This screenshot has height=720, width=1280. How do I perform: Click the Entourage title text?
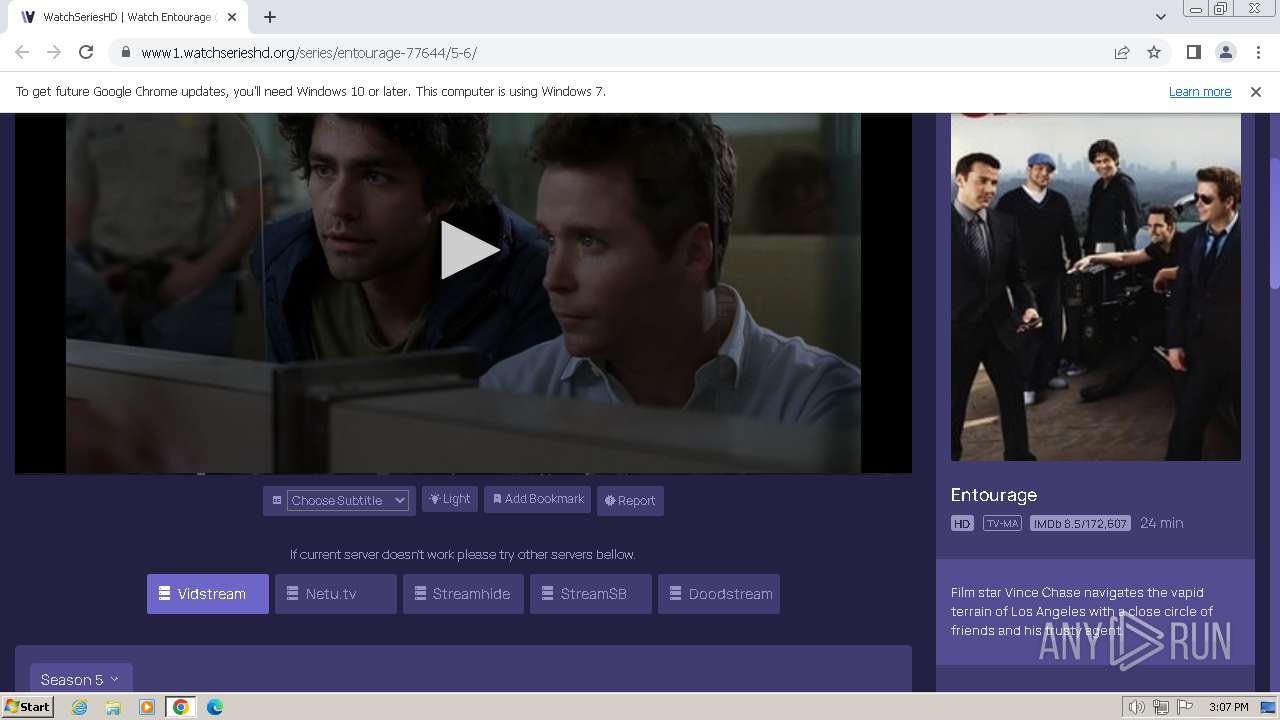pos(994,495)
